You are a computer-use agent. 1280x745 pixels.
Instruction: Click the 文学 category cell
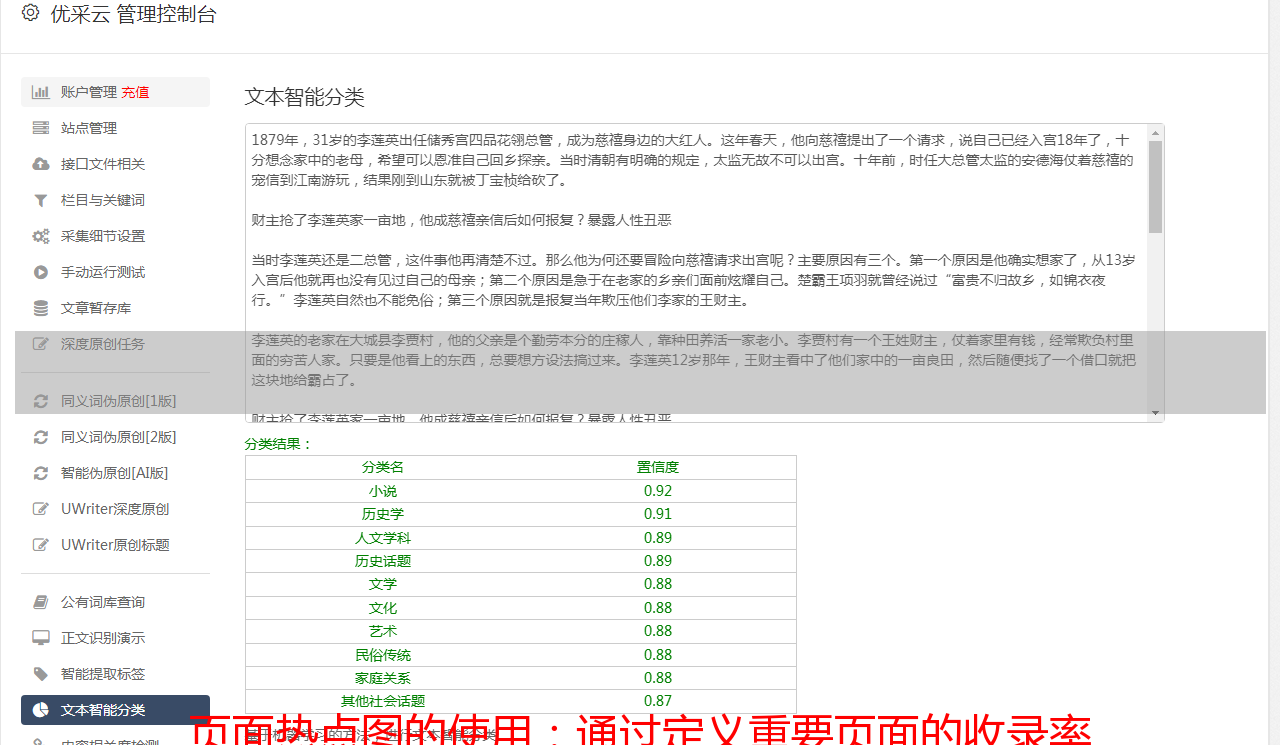pyautogui.click(x=383, y=584)
